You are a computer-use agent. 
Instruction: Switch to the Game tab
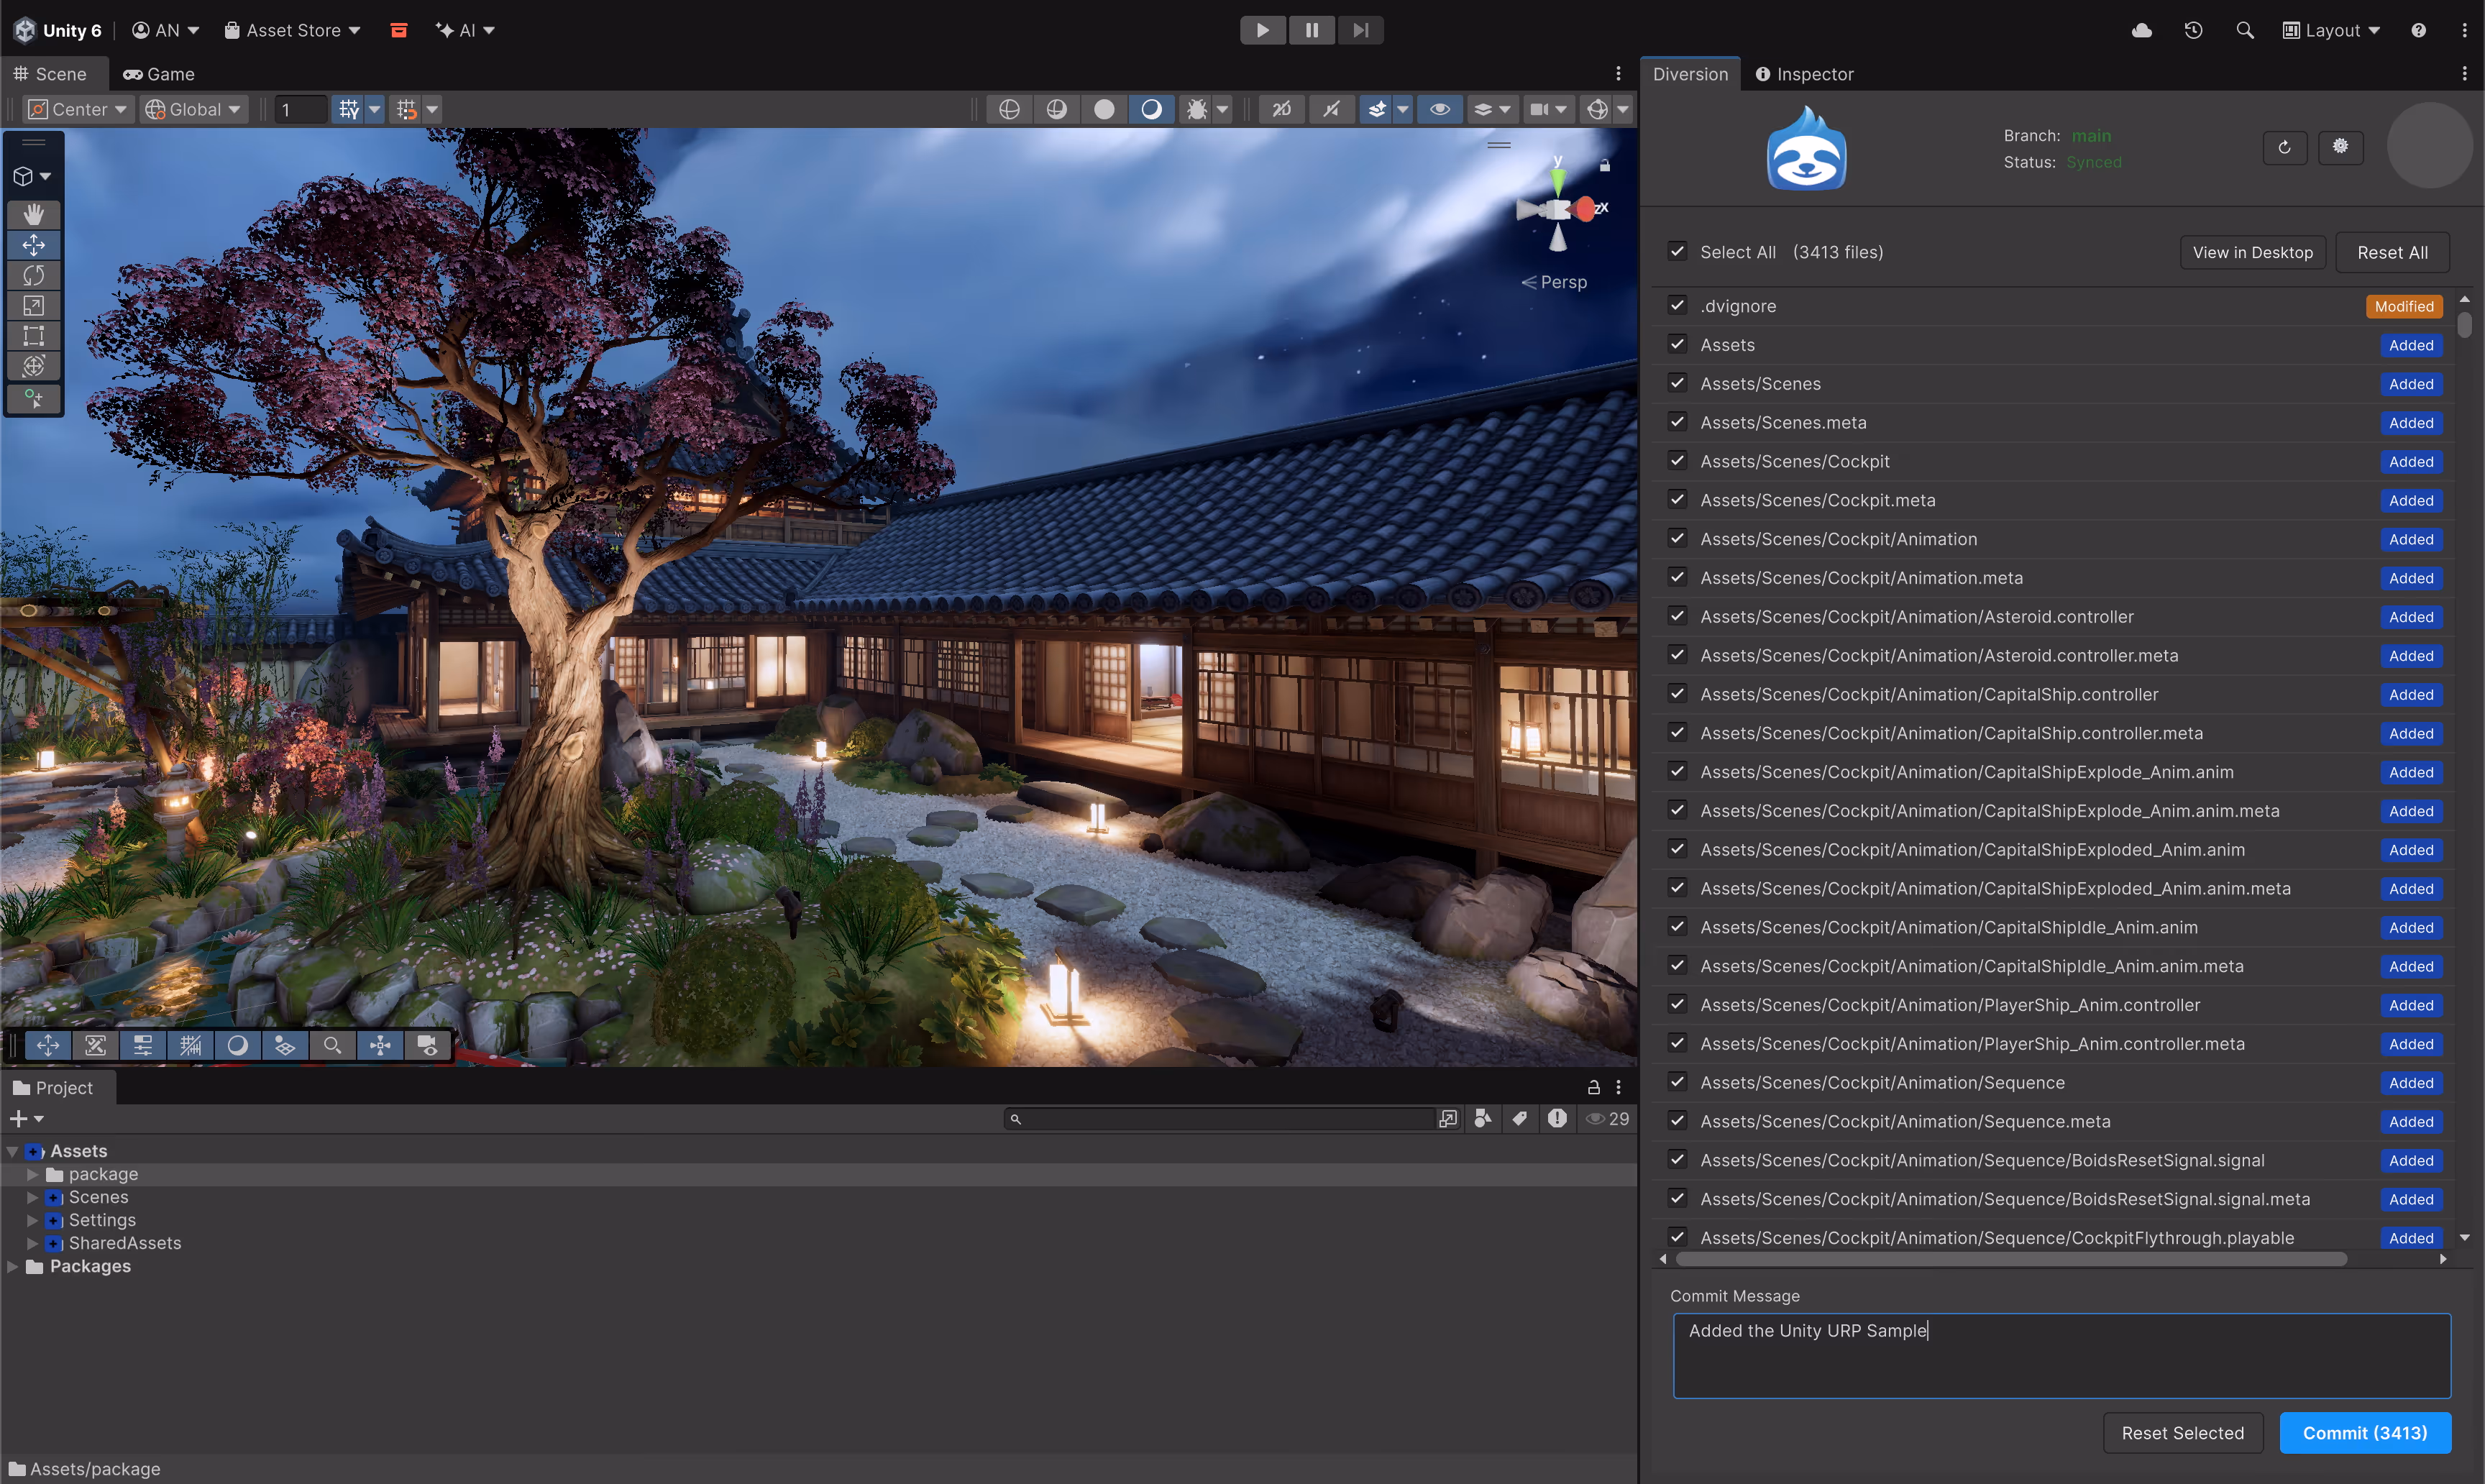click(x=159, y=74)
